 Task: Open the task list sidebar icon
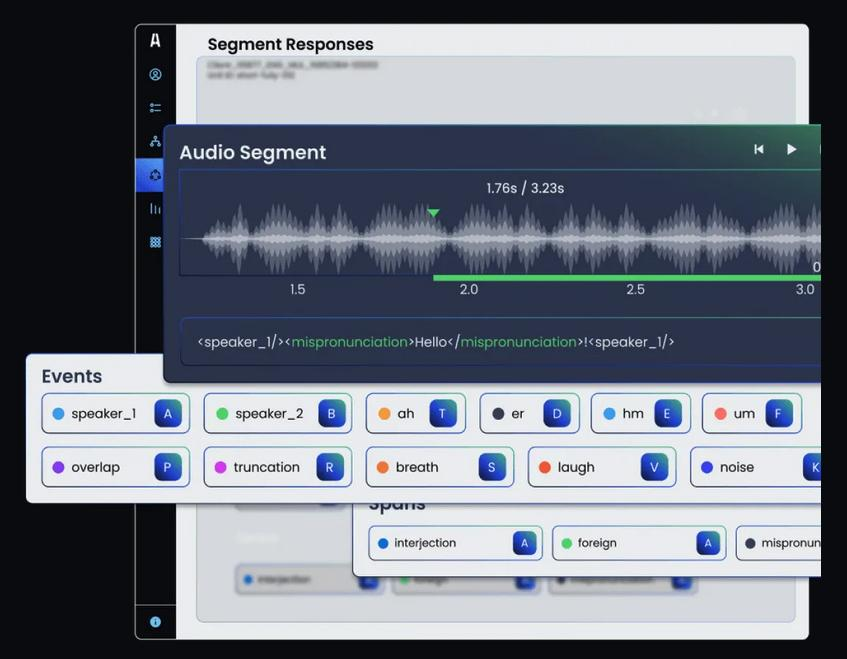click(155, 108)
